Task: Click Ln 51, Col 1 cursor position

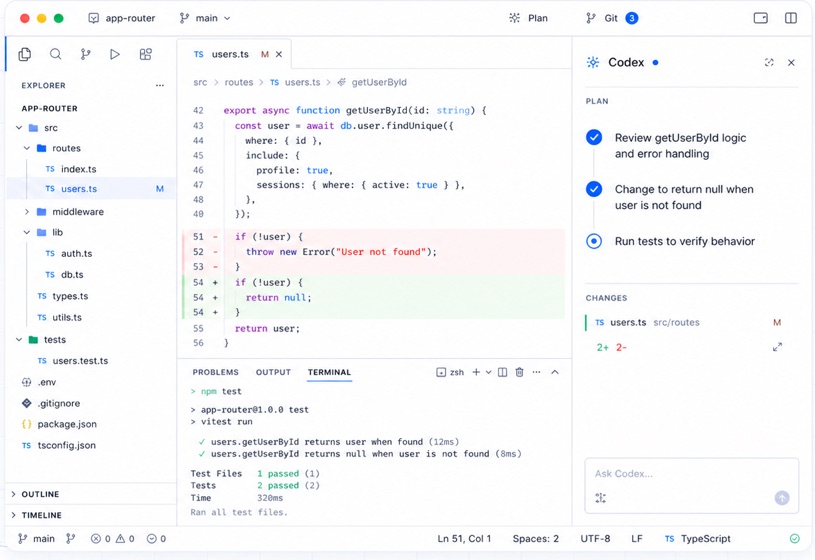Action: pyautogui.click(x=464, y=539)
